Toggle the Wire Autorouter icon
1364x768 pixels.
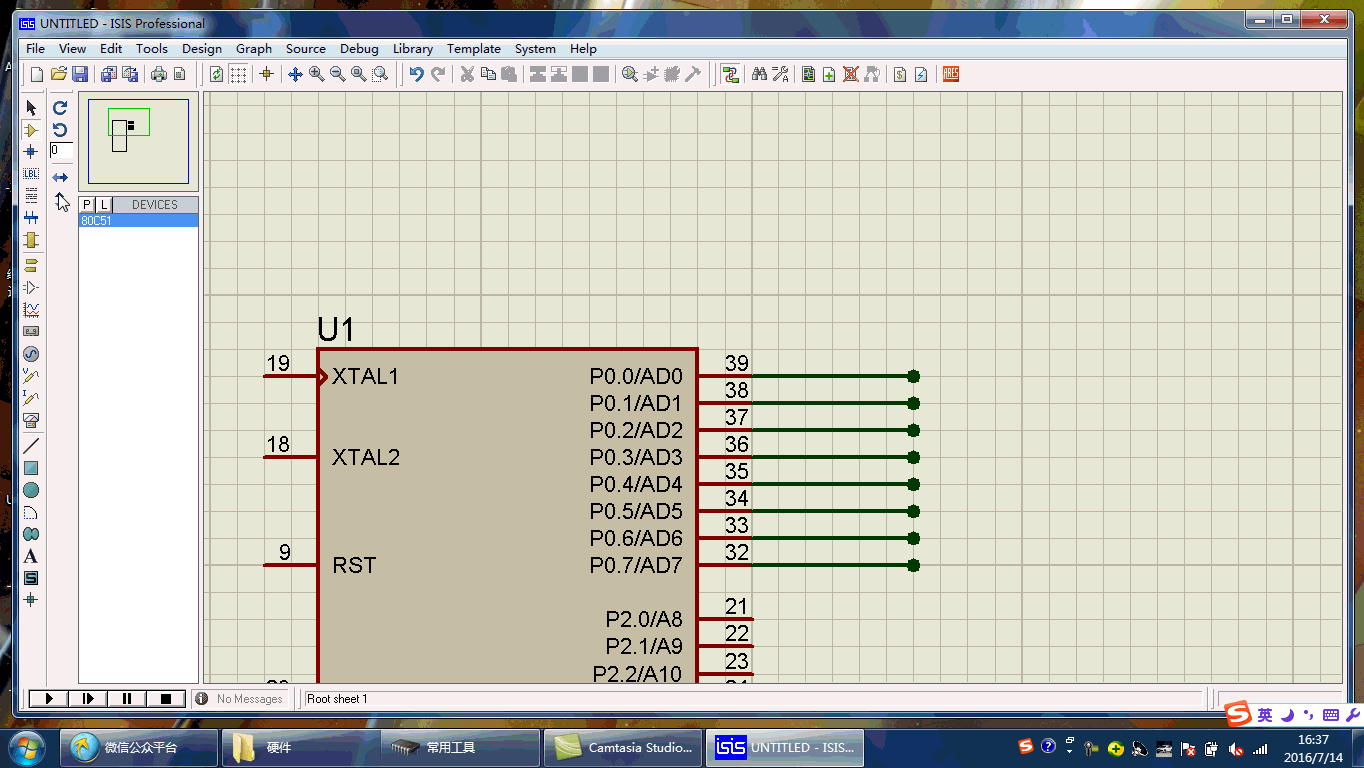click(x=731, y=74)
